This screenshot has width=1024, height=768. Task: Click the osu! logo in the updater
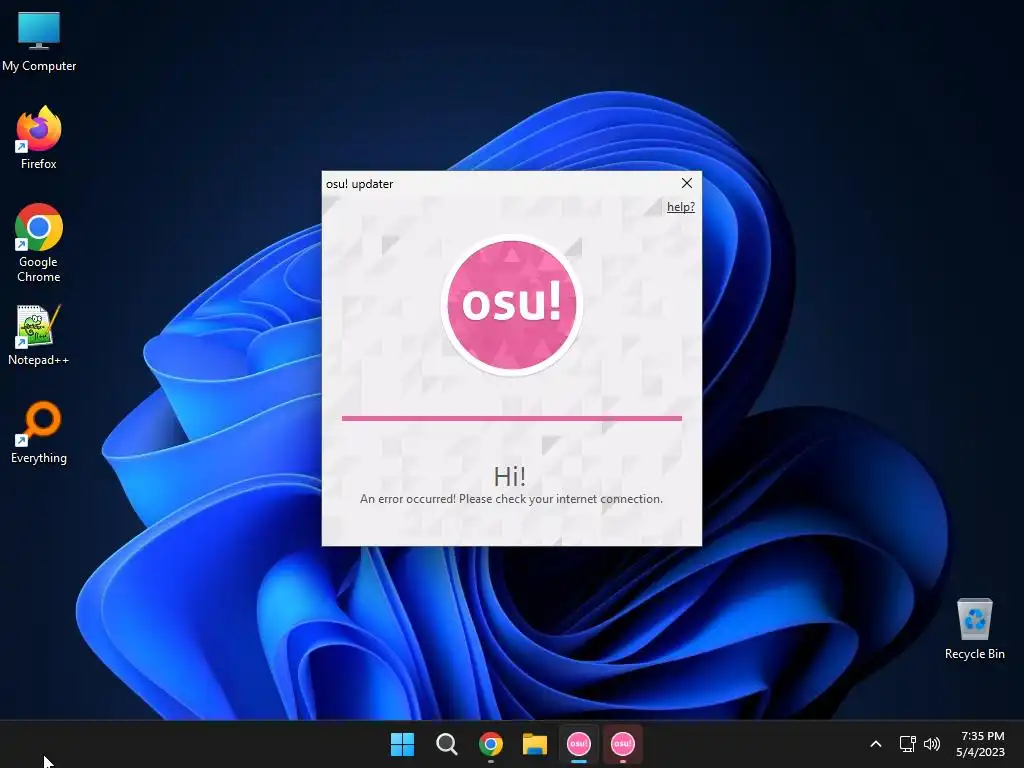tap(511, 304)
